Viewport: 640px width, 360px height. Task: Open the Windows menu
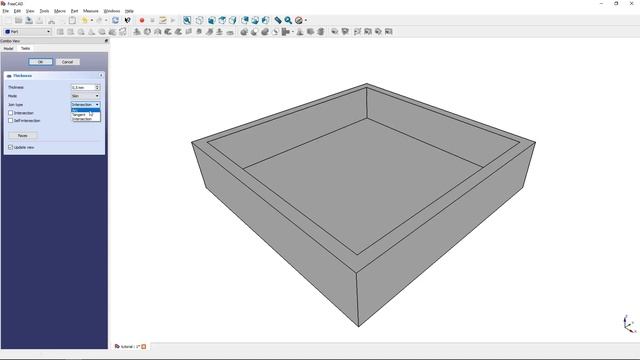[x=112, y=11]
